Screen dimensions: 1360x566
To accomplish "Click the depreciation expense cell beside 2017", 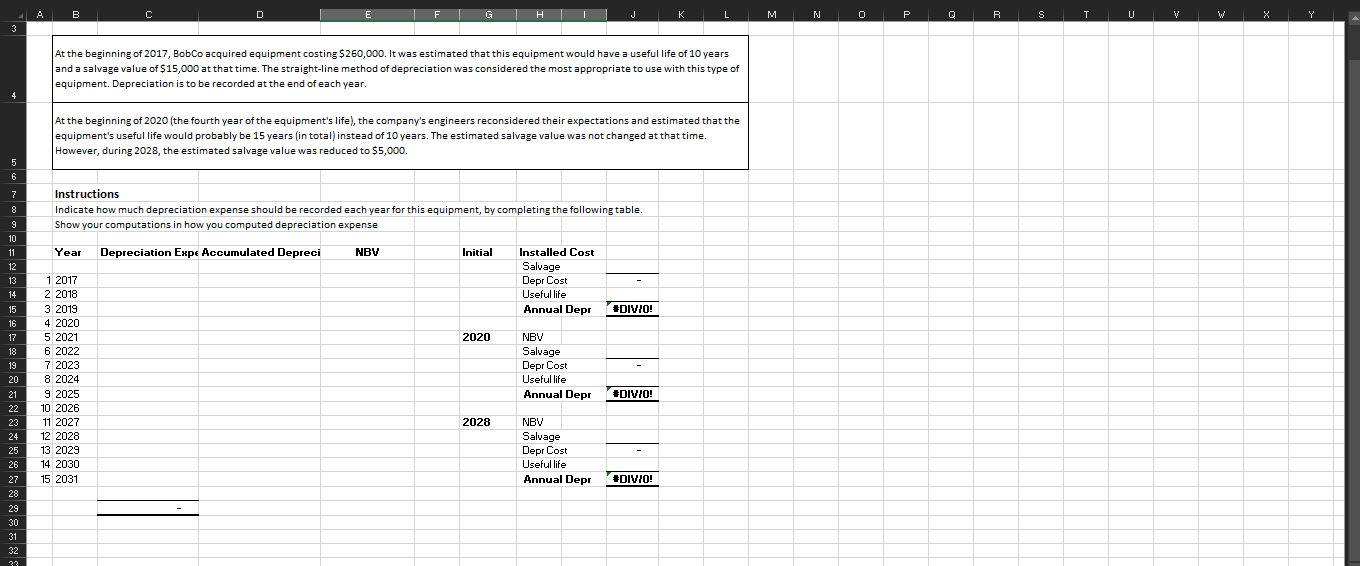I will (148, 280).
